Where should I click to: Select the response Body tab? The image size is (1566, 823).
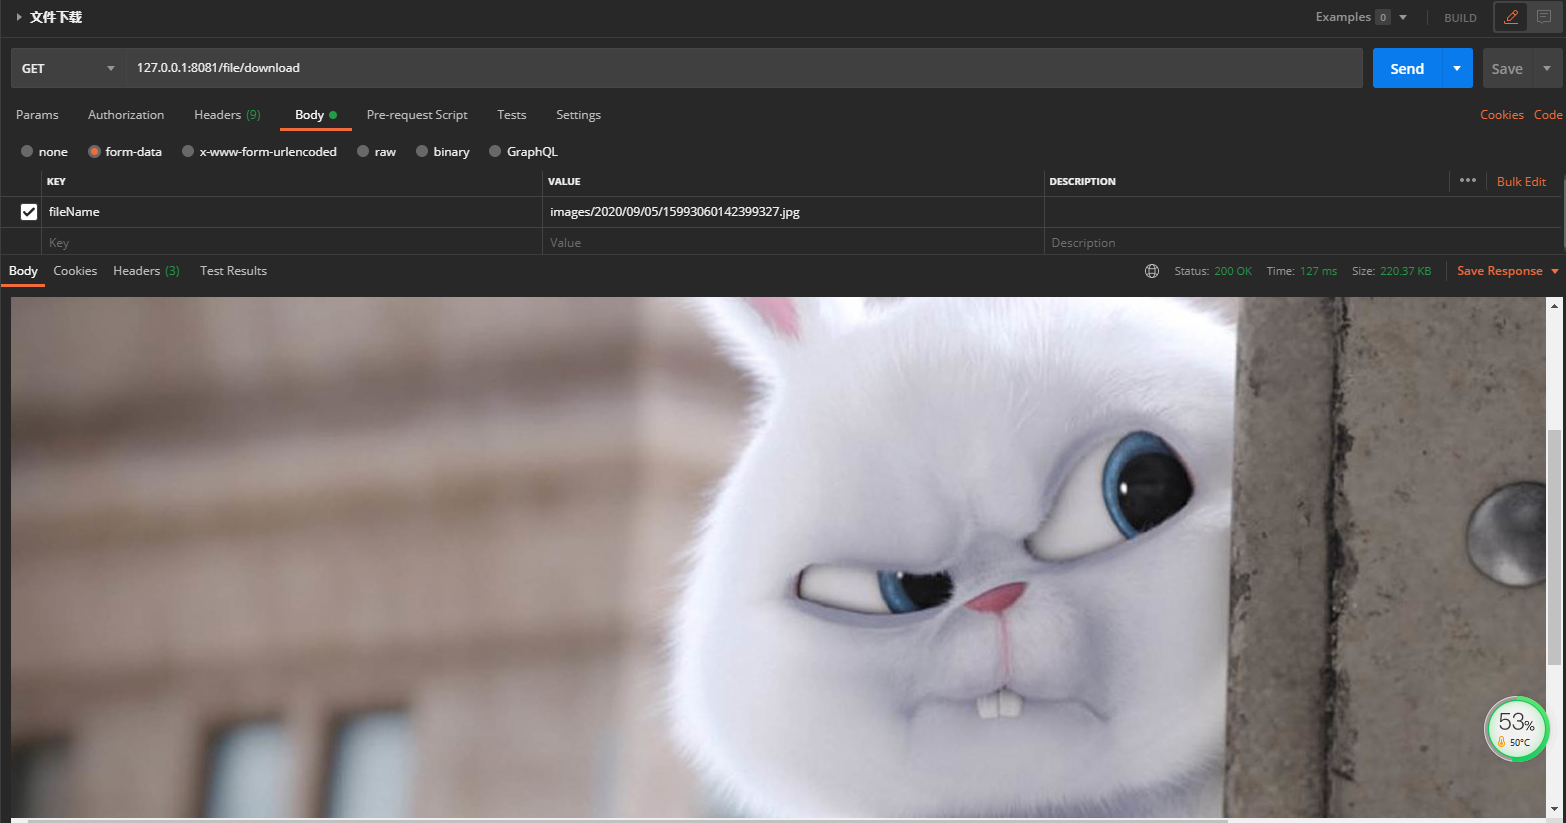click(23, 271)
